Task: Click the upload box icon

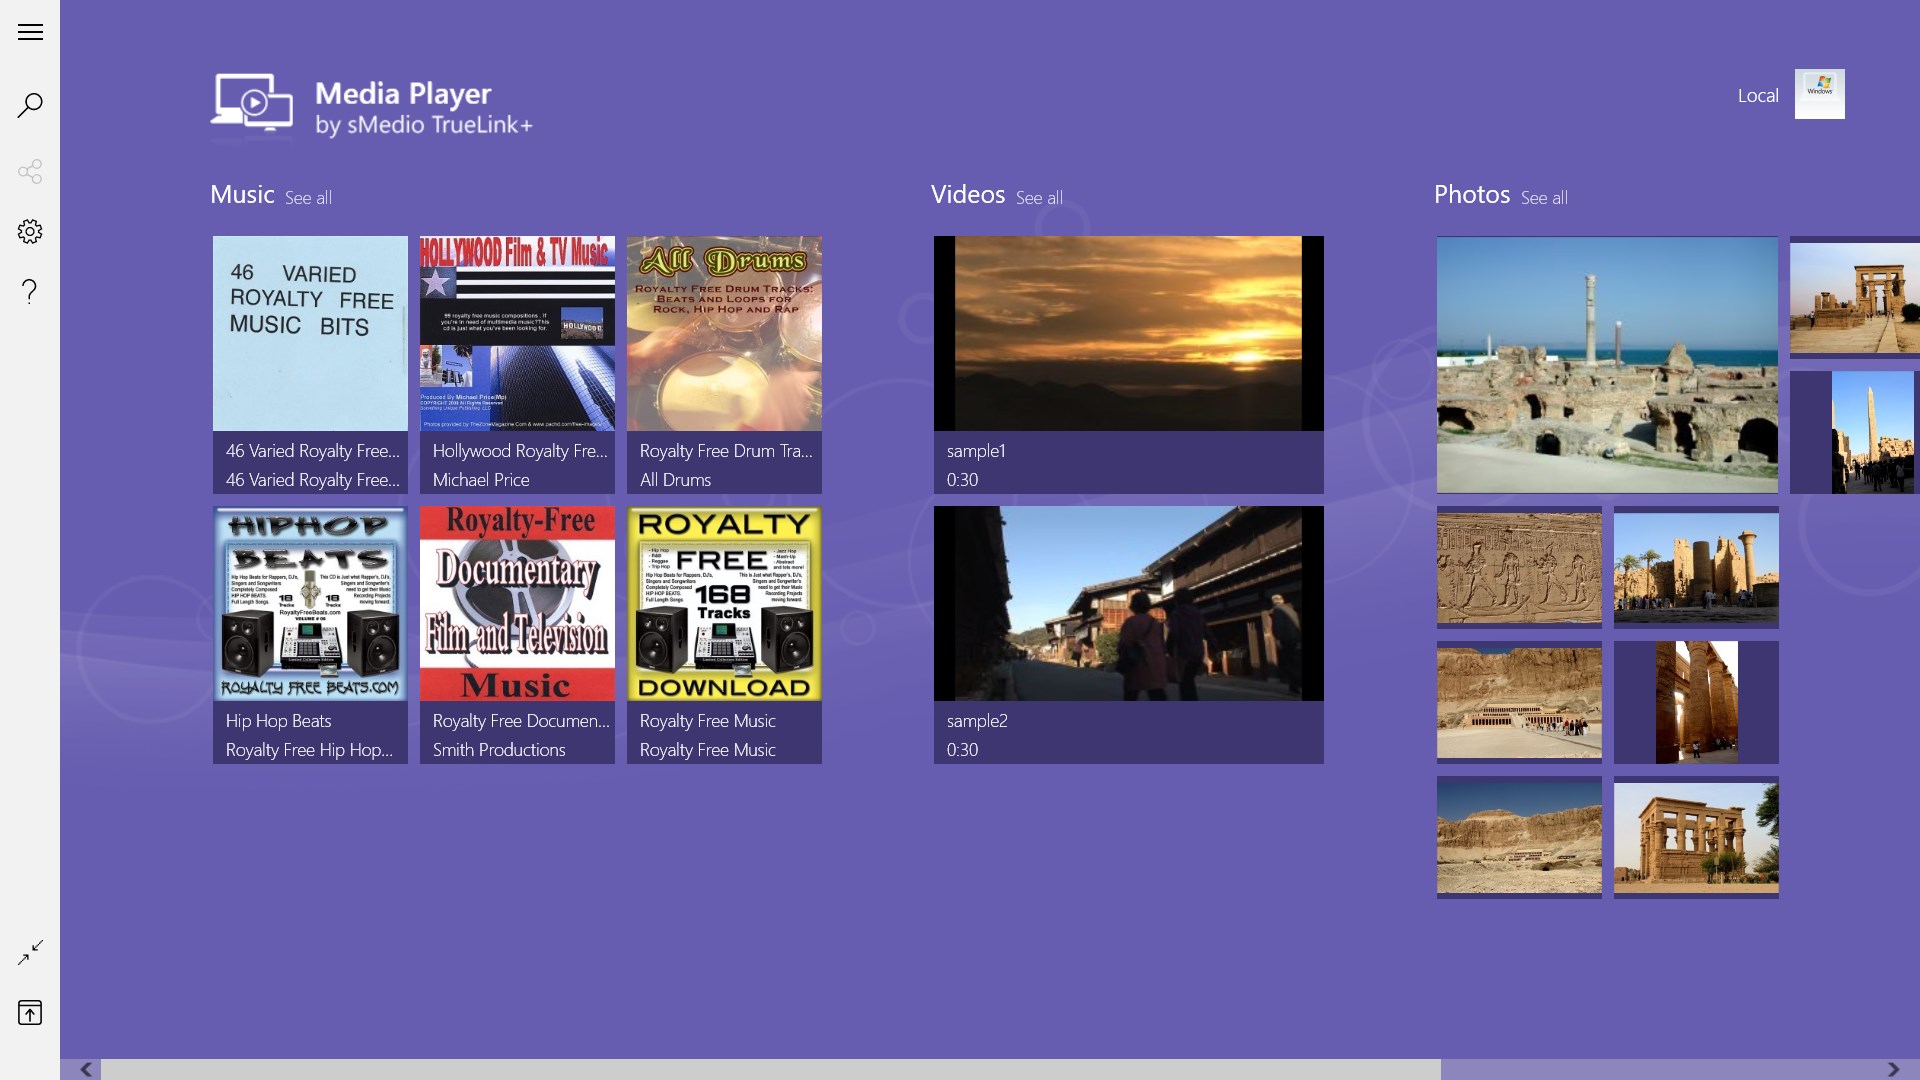Action: pyautogui.click(x=30, y=1012)
